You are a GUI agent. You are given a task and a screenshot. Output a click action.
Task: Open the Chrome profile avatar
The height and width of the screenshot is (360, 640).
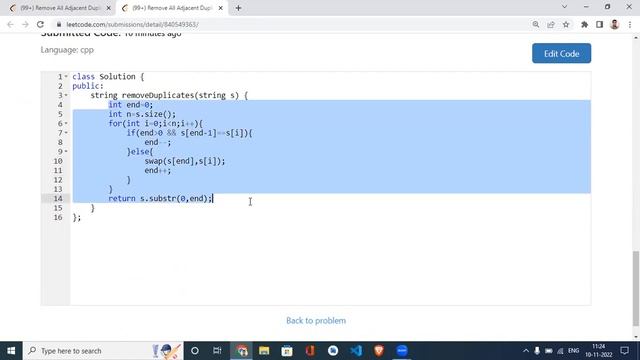(614, 24)
